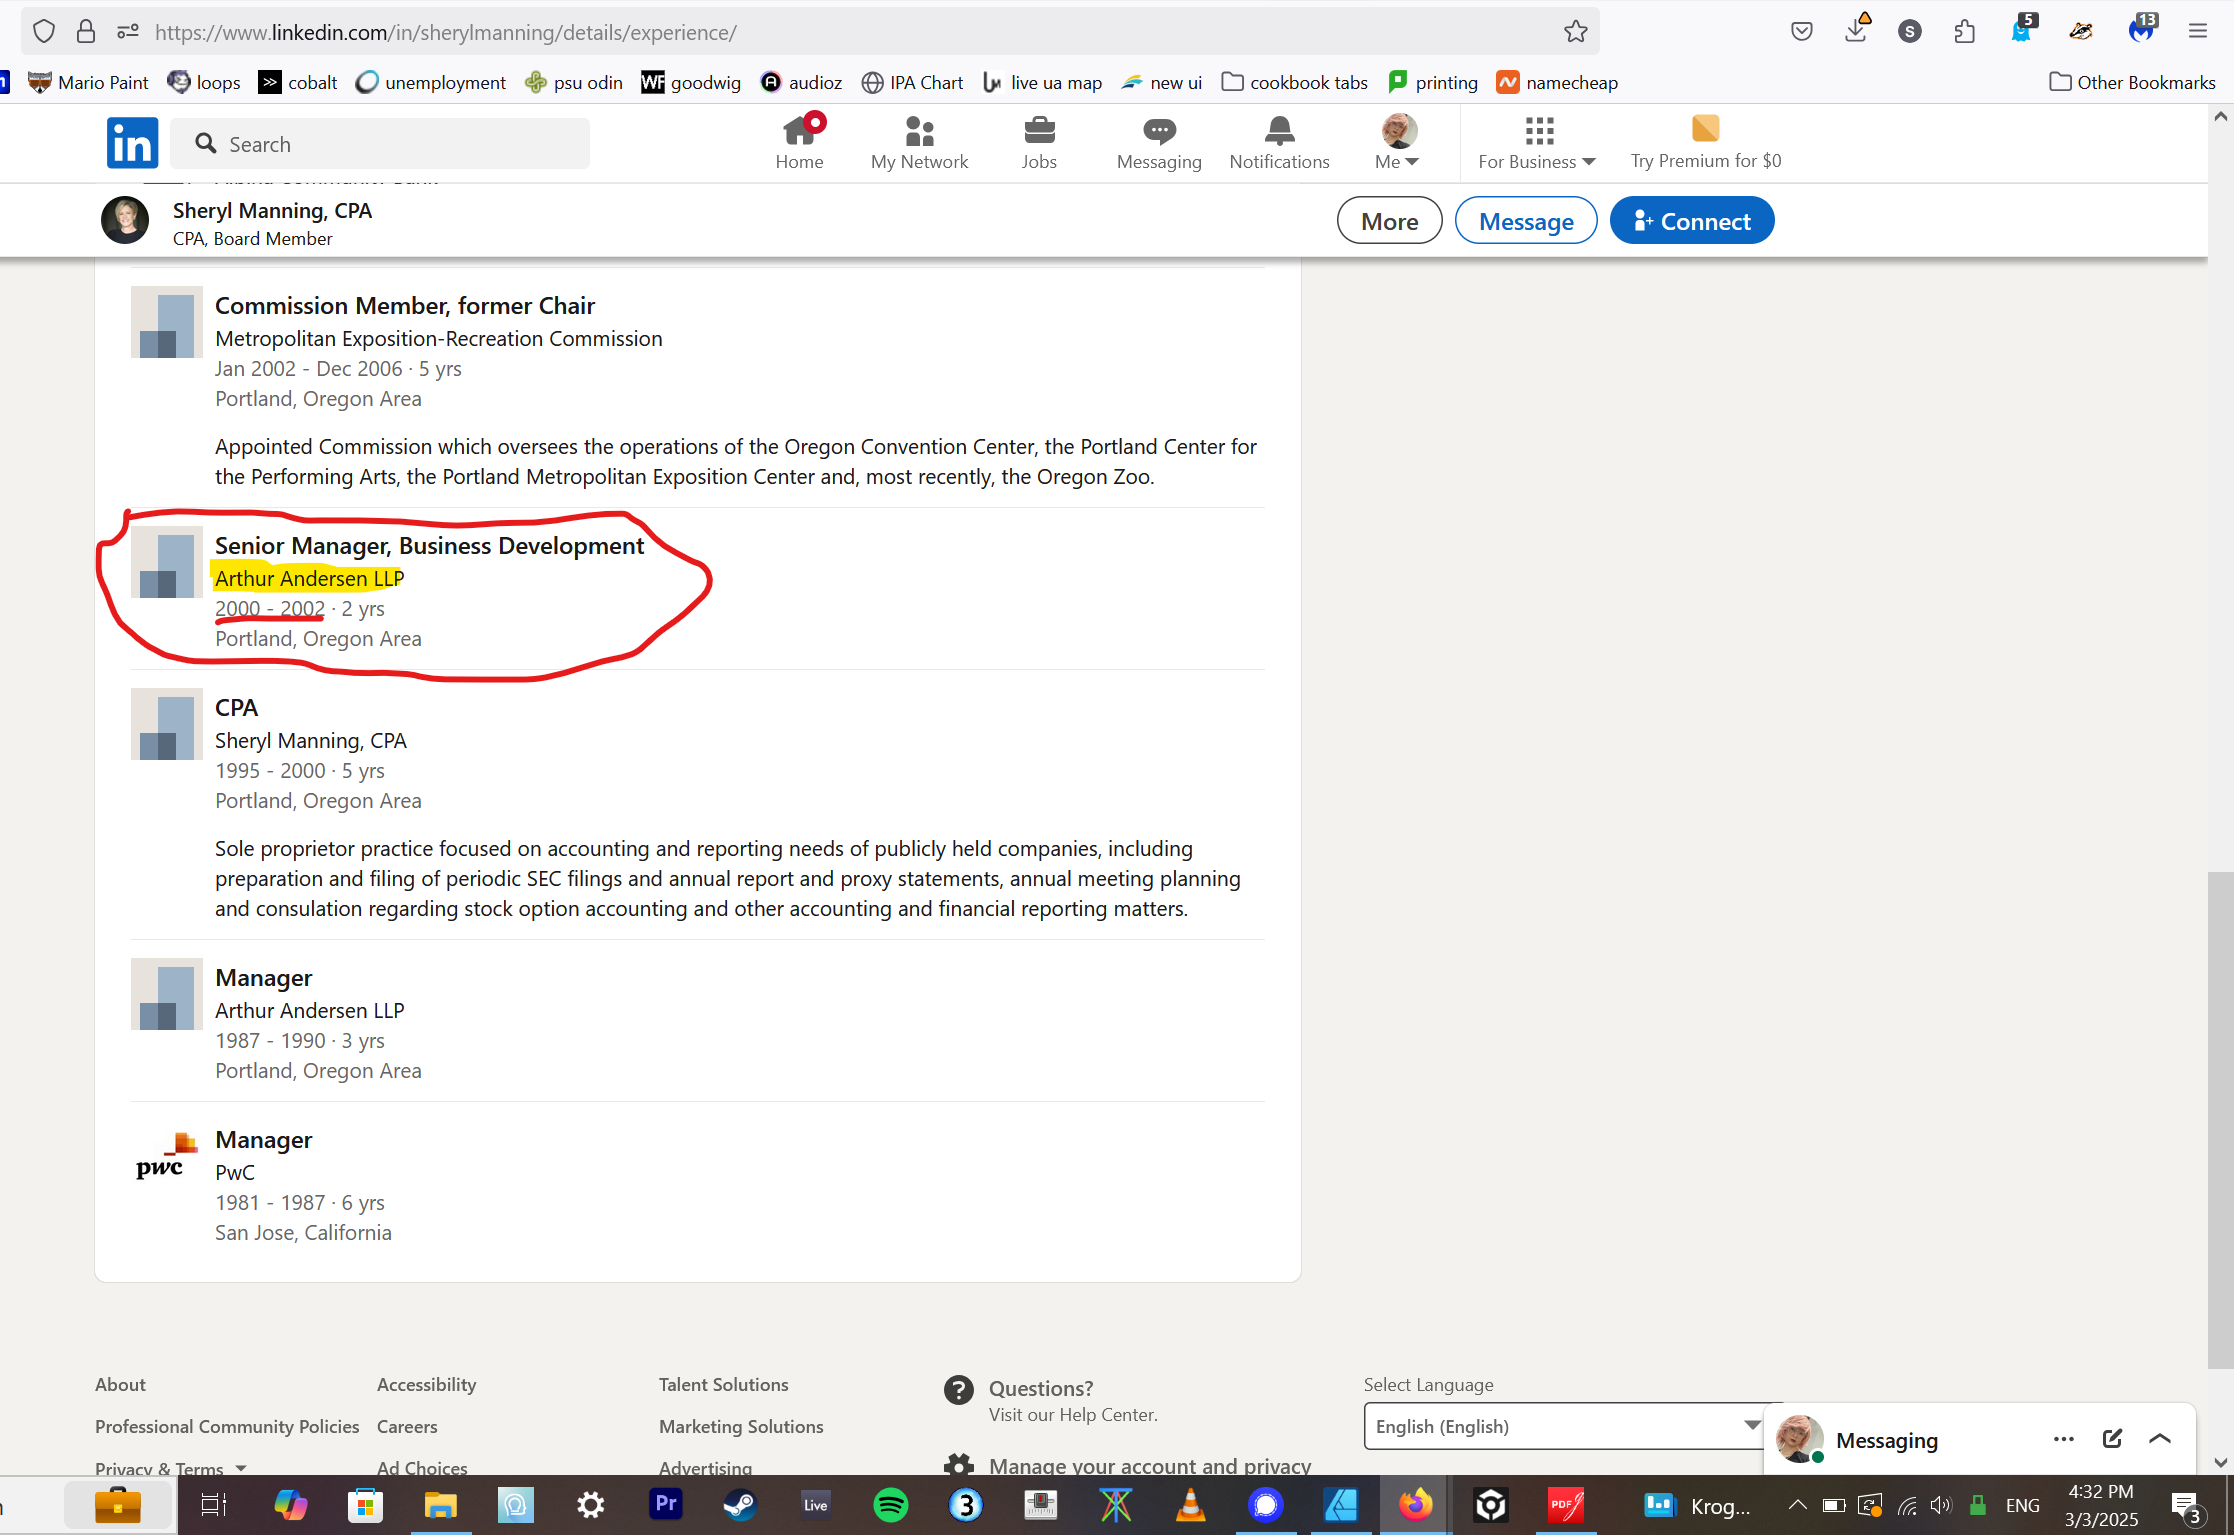Expand the Privacy & Terms footer menu

point(171,1468)
